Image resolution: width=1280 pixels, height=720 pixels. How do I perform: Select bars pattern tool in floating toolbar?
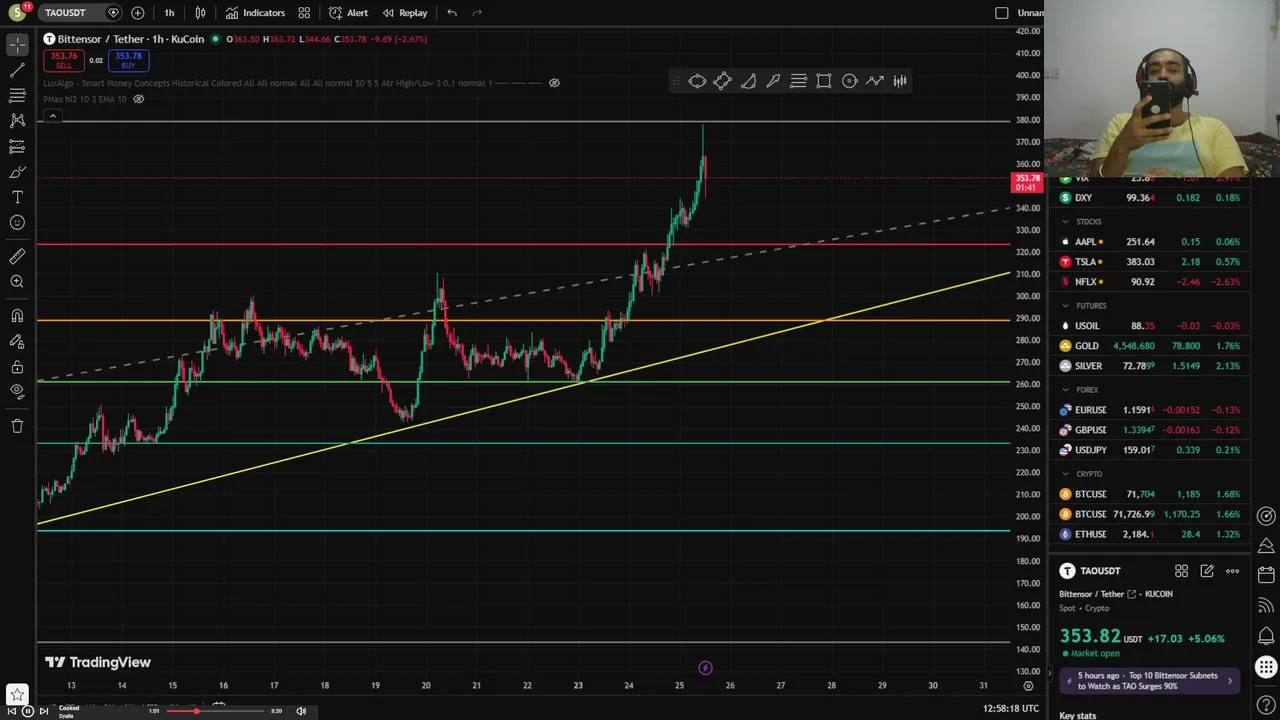[x=900, y=81]
